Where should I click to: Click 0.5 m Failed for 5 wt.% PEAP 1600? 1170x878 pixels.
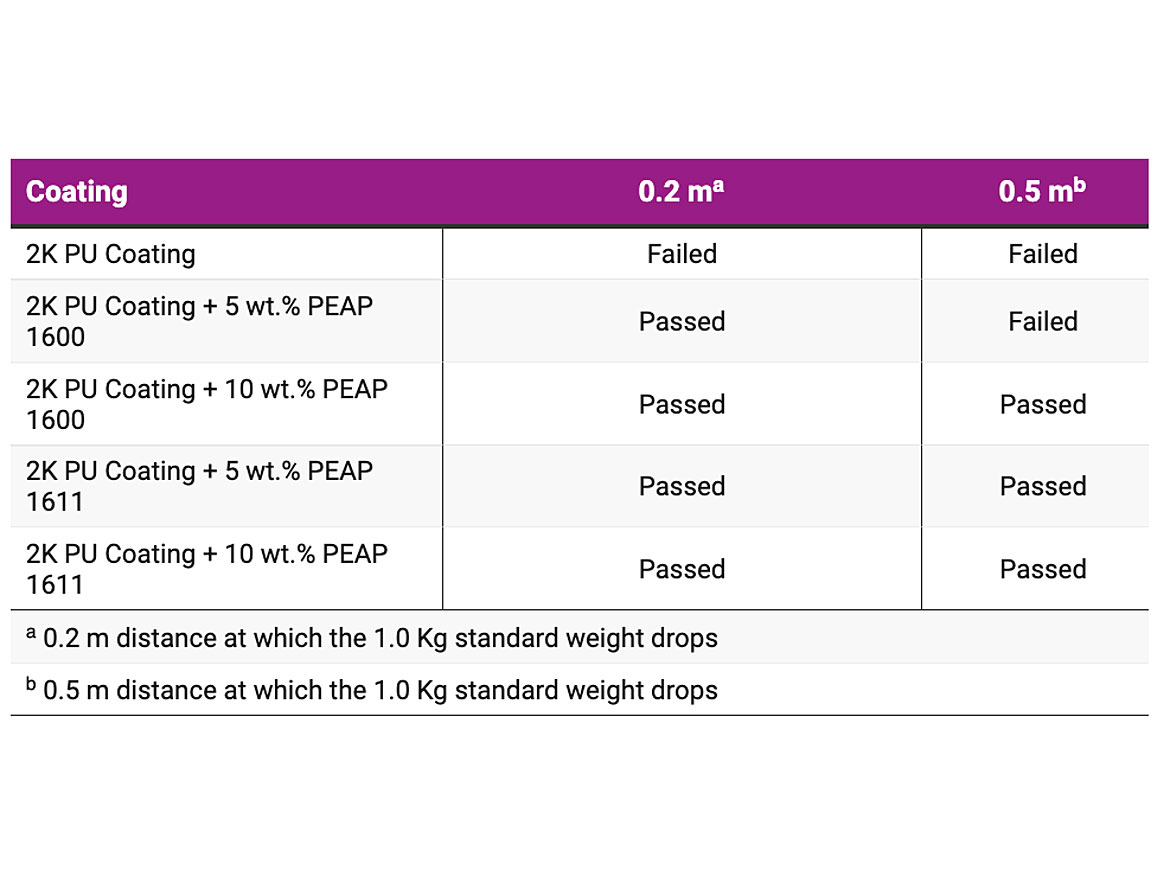point(1043,321)
